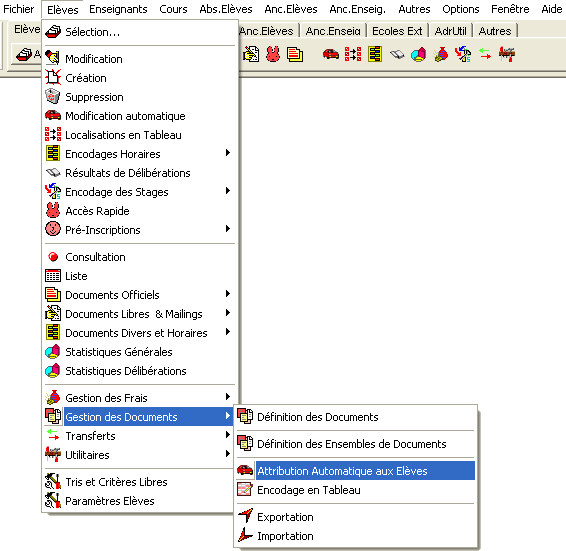Screen dimensions: 566x551
Task: Click the localisation table toolbar icon
Action: click(x=353, y=54)
